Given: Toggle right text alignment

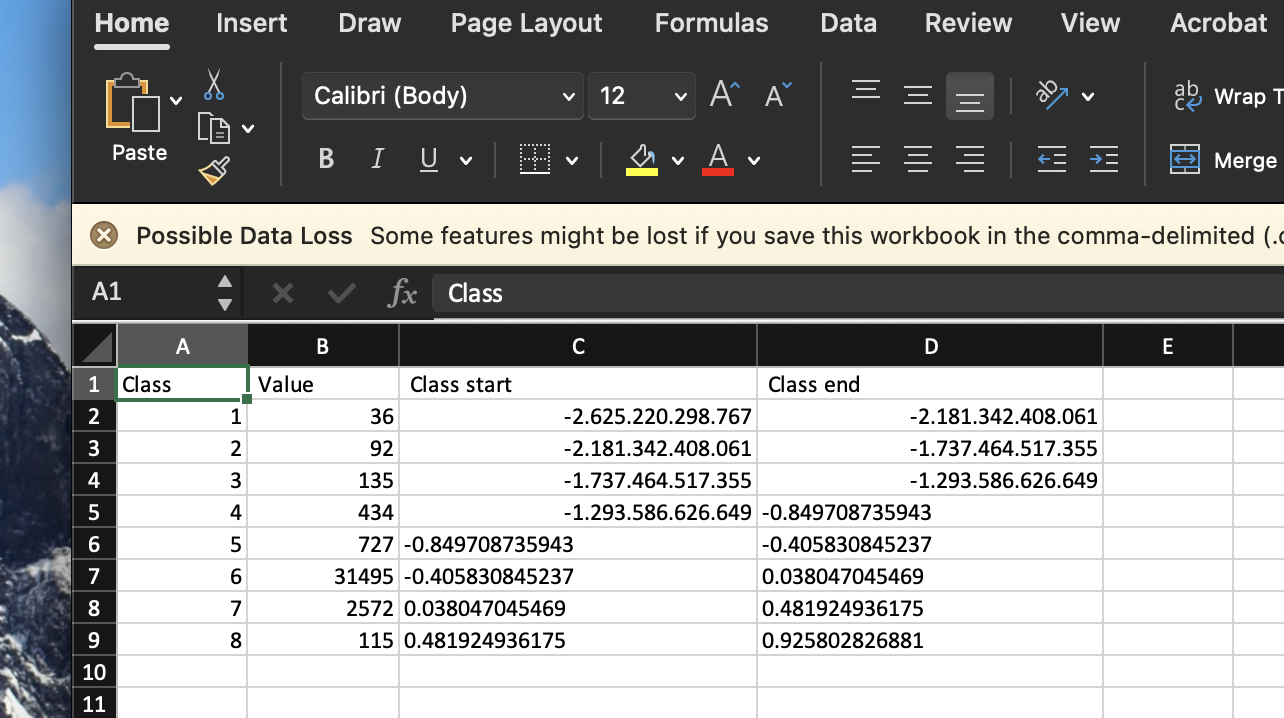Looking at the screenshot, I should tap(969, 159).
